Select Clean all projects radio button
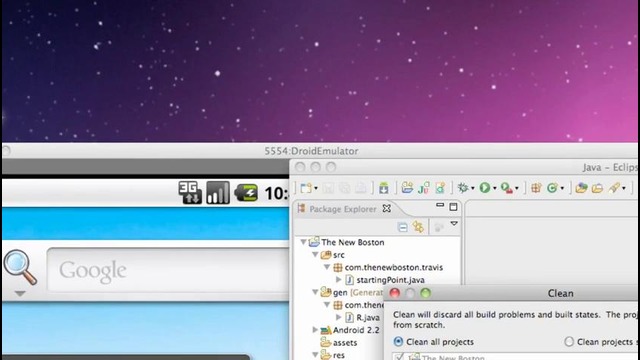 pyautogui.click(x=398, y=342)
